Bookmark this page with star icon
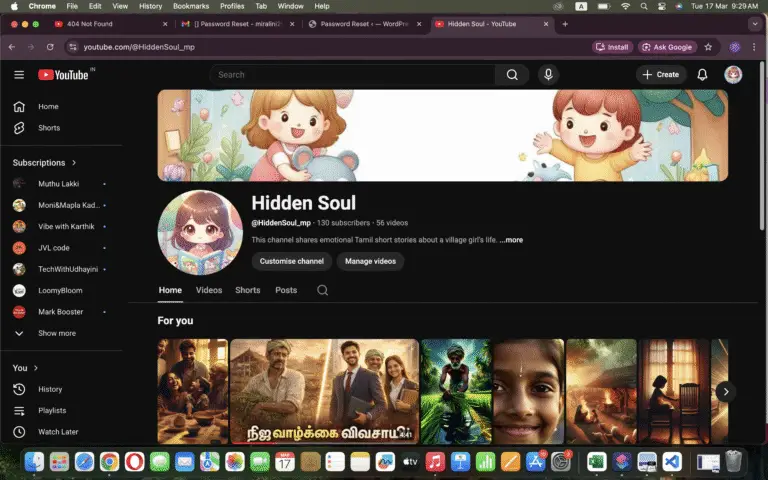 point(708,47)
